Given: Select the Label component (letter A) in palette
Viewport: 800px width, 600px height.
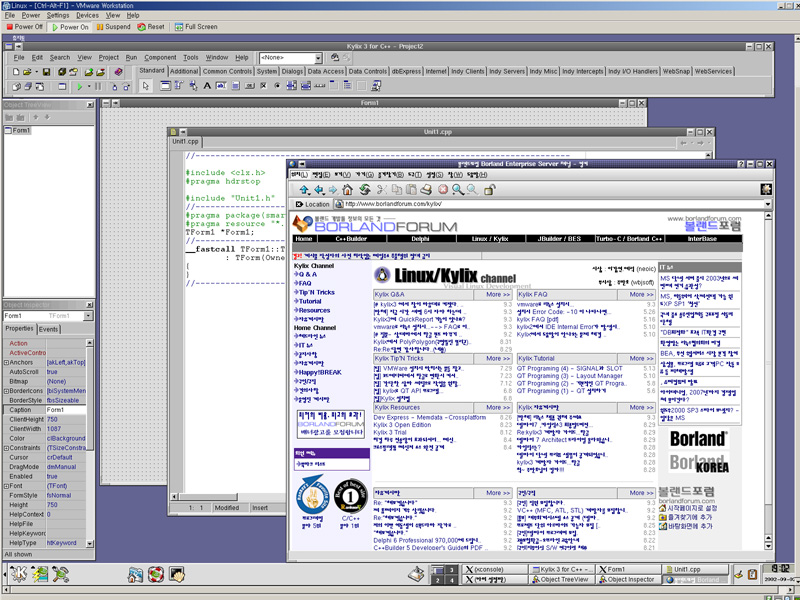Looking at the screenshot, I should (x=207, y=87).
